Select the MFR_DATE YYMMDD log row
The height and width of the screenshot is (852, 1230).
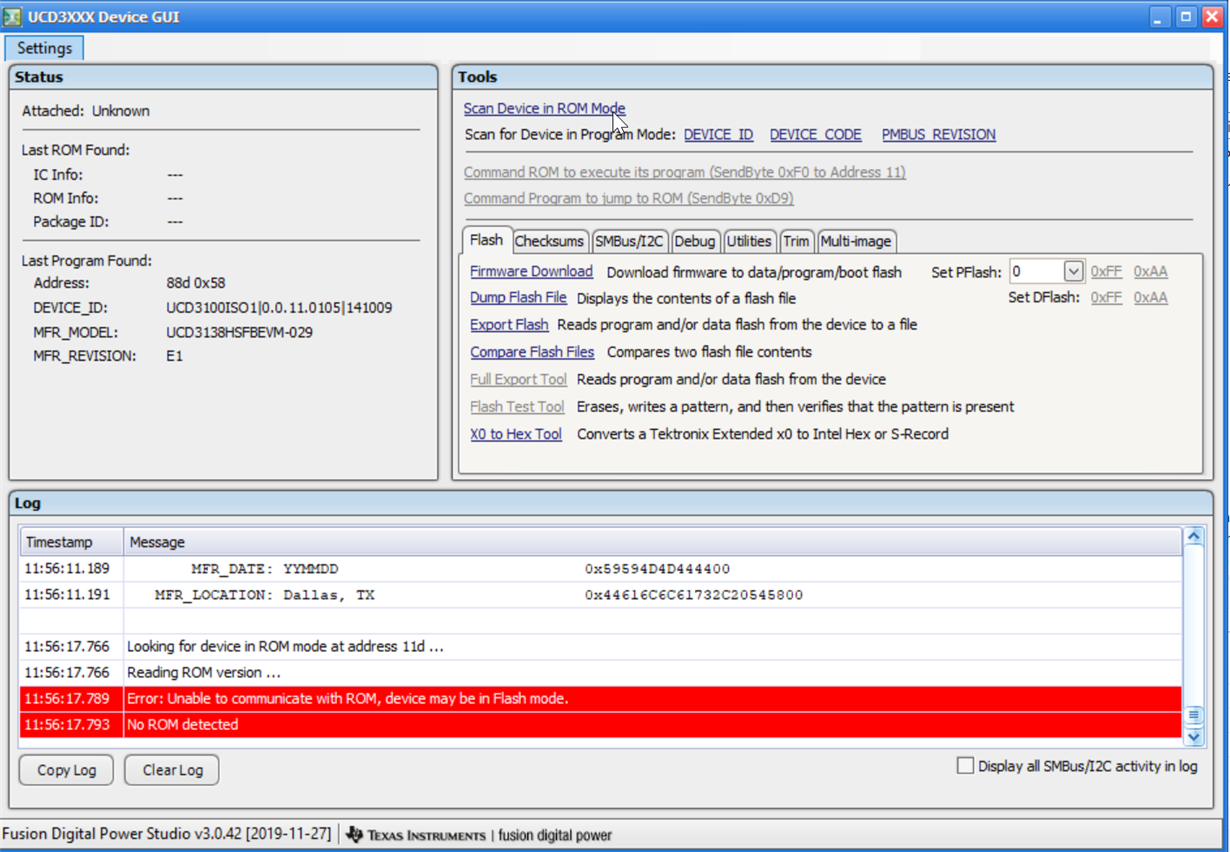click(601, 569)
